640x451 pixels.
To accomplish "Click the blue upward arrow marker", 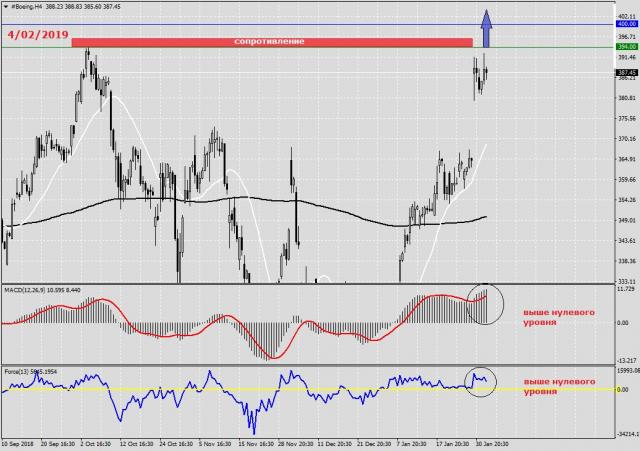I will tap(486, 28).
